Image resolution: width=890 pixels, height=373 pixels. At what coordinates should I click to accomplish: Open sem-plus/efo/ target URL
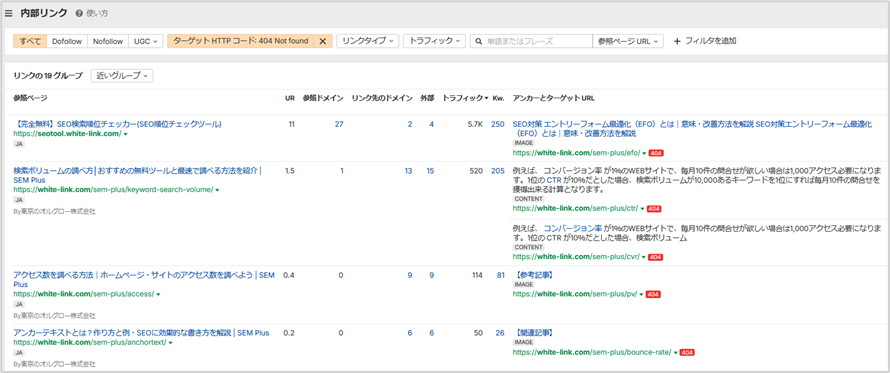point(576,153)
